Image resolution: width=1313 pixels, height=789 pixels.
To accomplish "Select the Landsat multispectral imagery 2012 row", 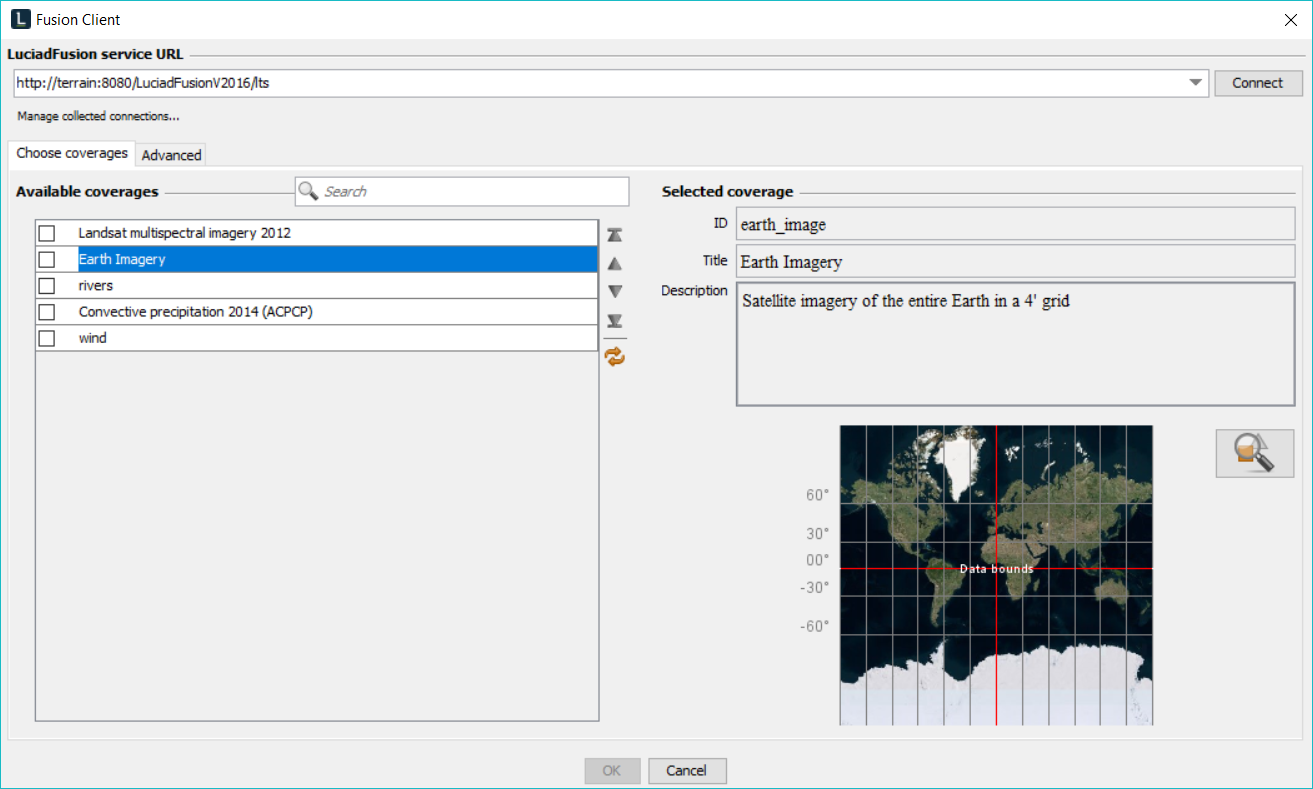I will [x=316, y=233].
